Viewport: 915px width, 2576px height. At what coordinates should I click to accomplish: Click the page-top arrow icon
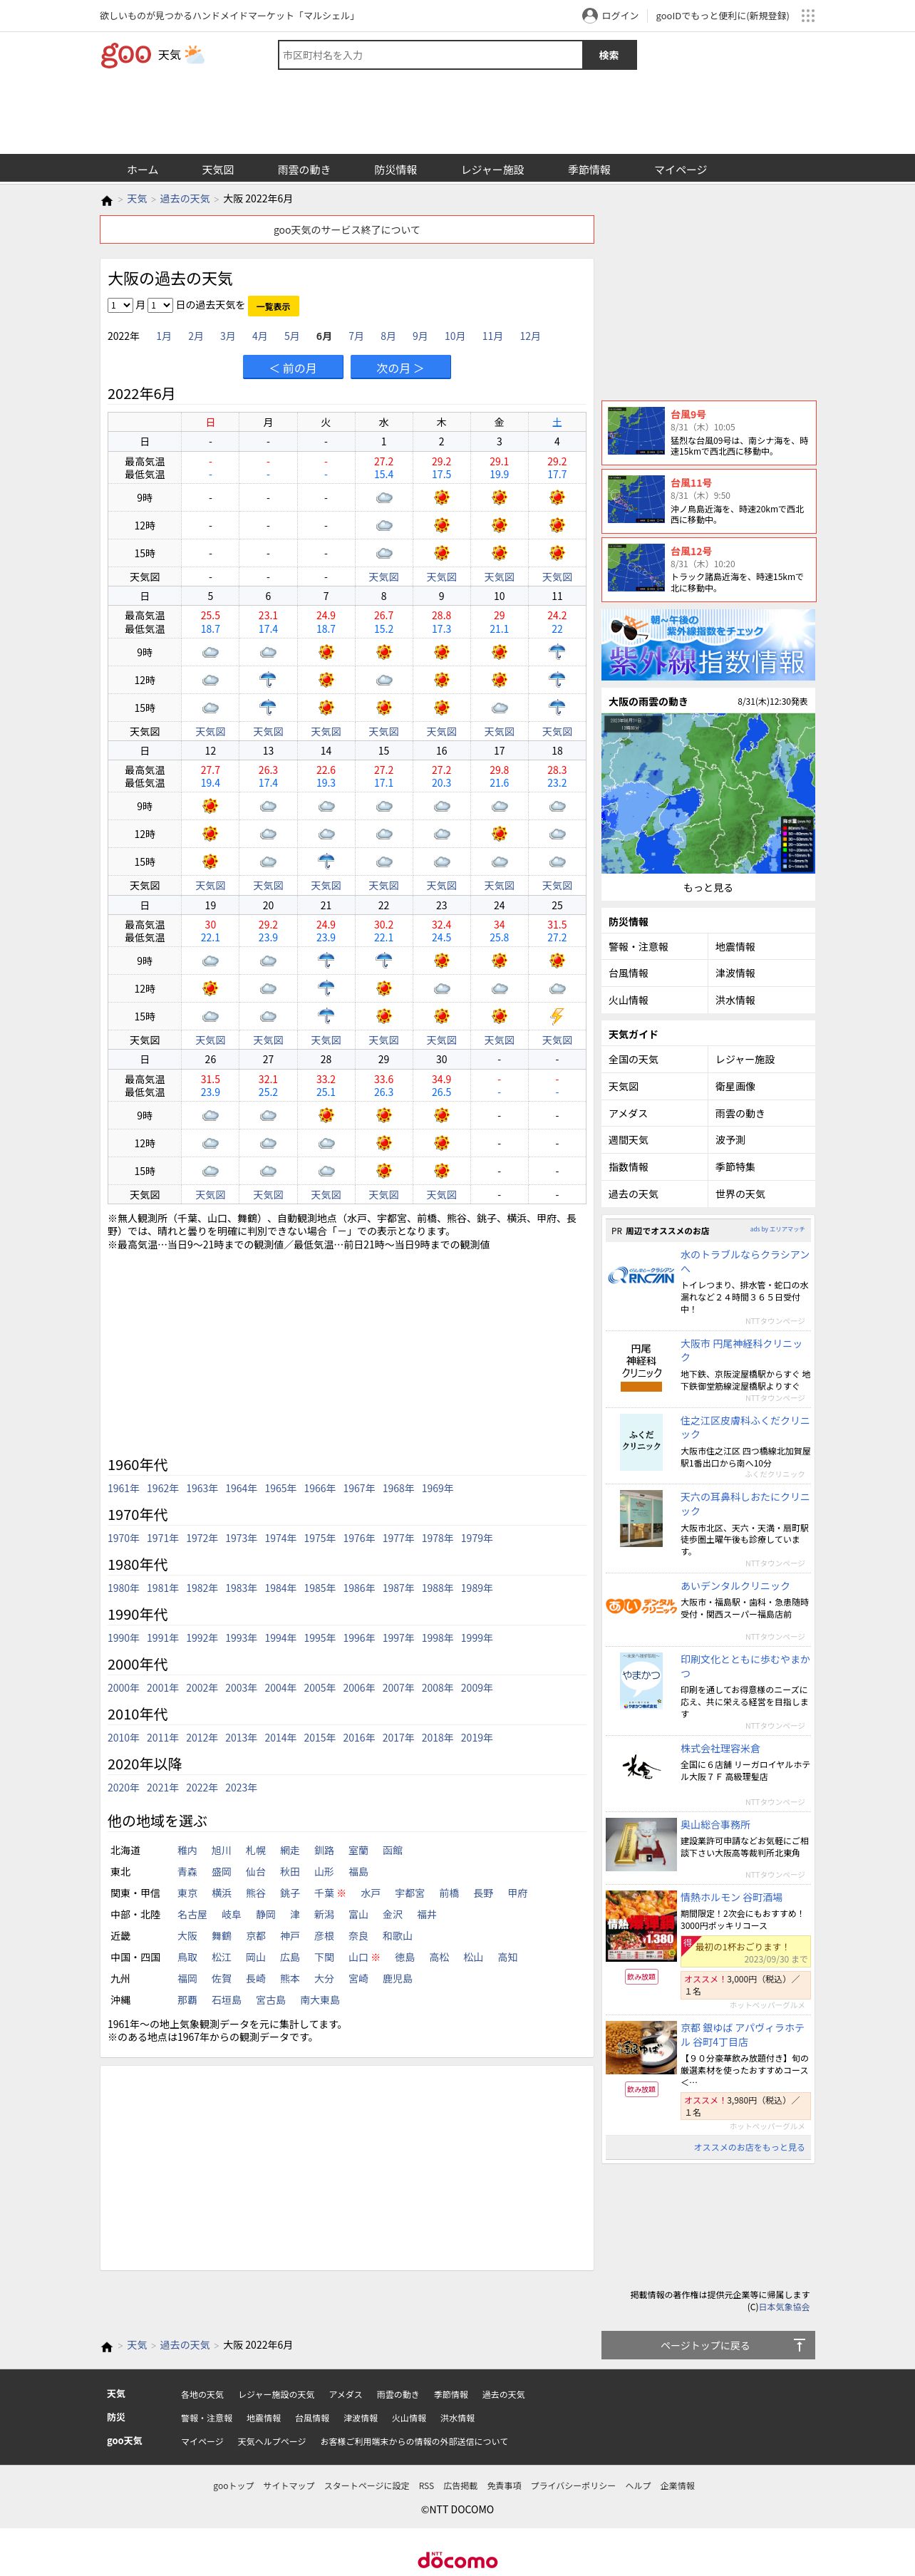pos(799,2345)
